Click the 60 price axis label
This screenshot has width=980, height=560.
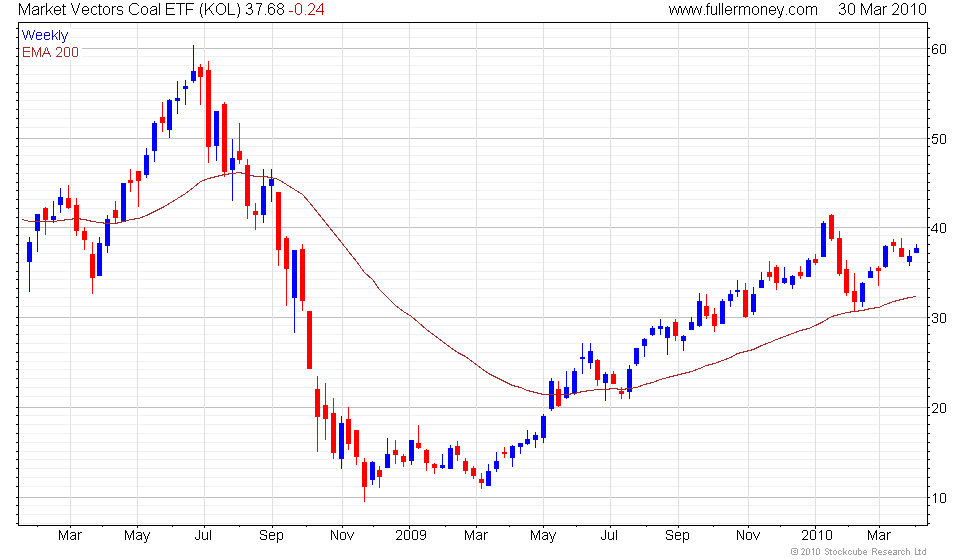click(939, 49)
